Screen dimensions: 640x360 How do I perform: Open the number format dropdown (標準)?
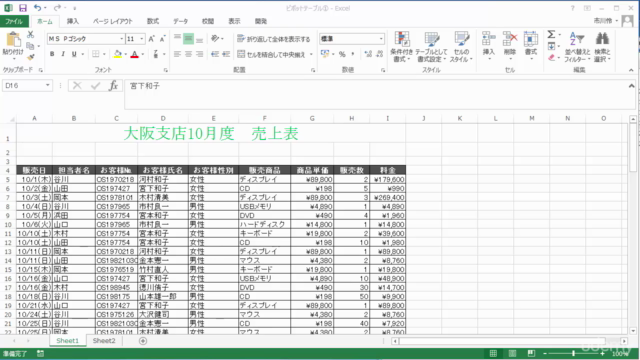[381, 39]
